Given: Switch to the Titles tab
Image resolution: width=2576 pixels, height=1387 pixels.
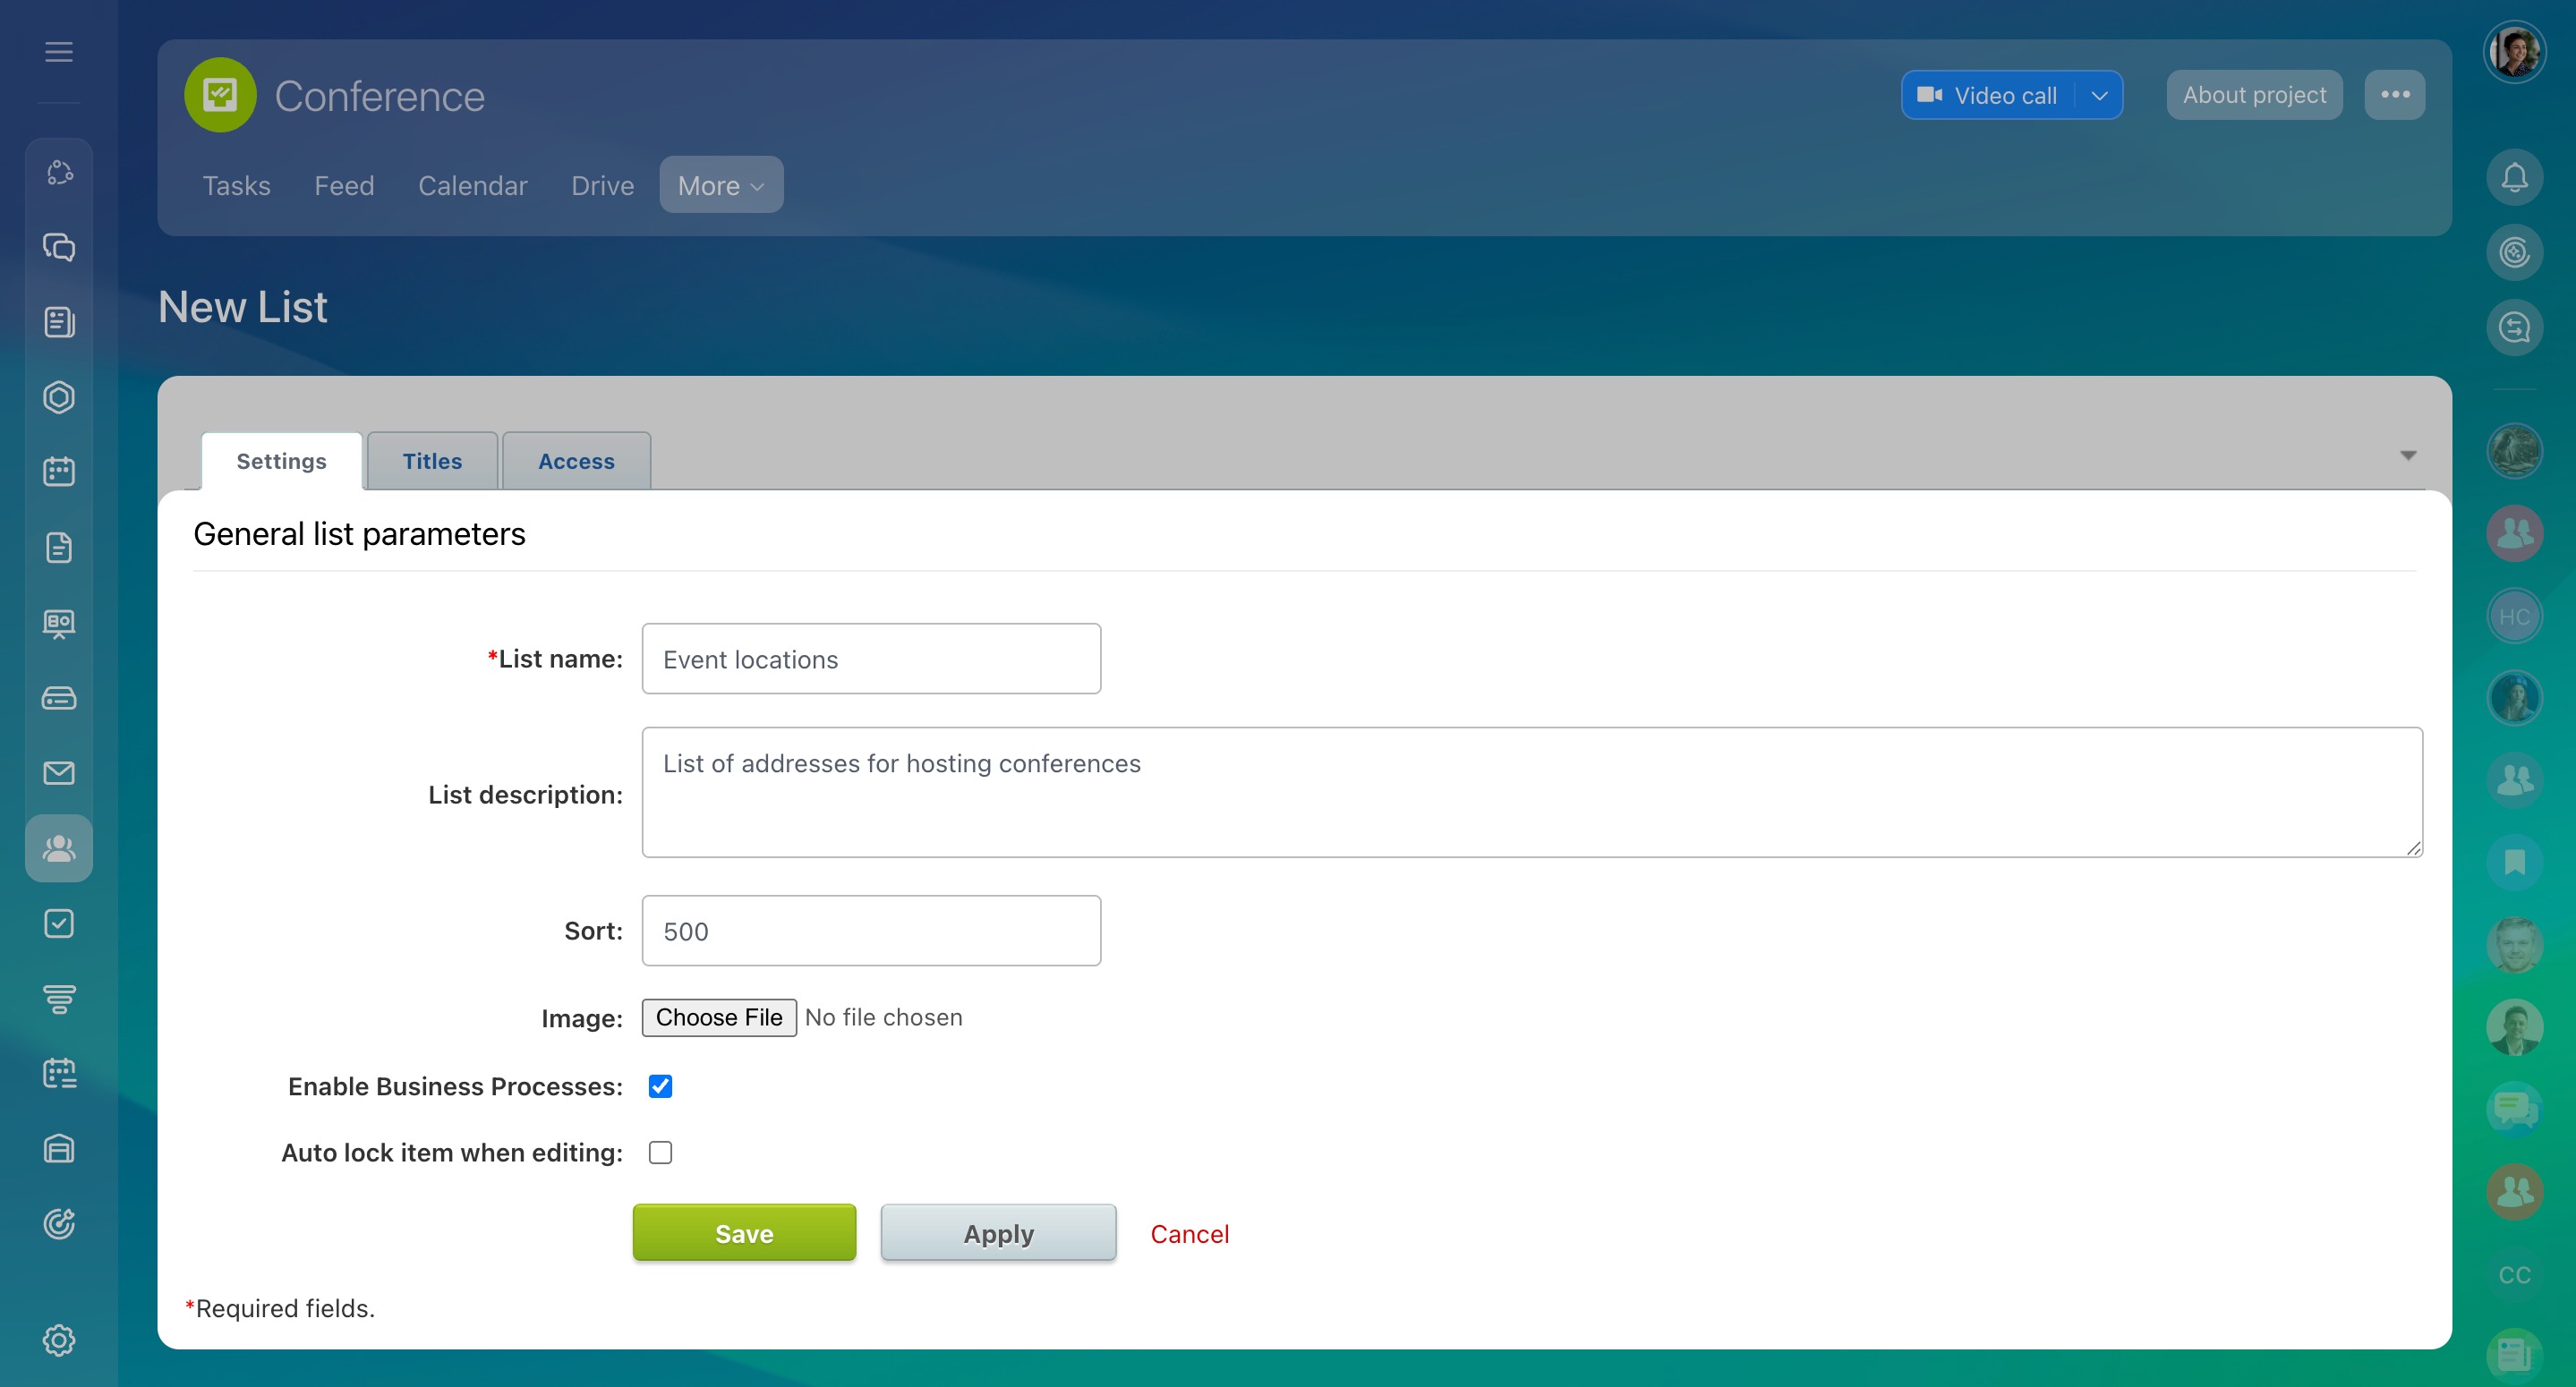Looking at the screenshot, I should click(x=432, y=461).
